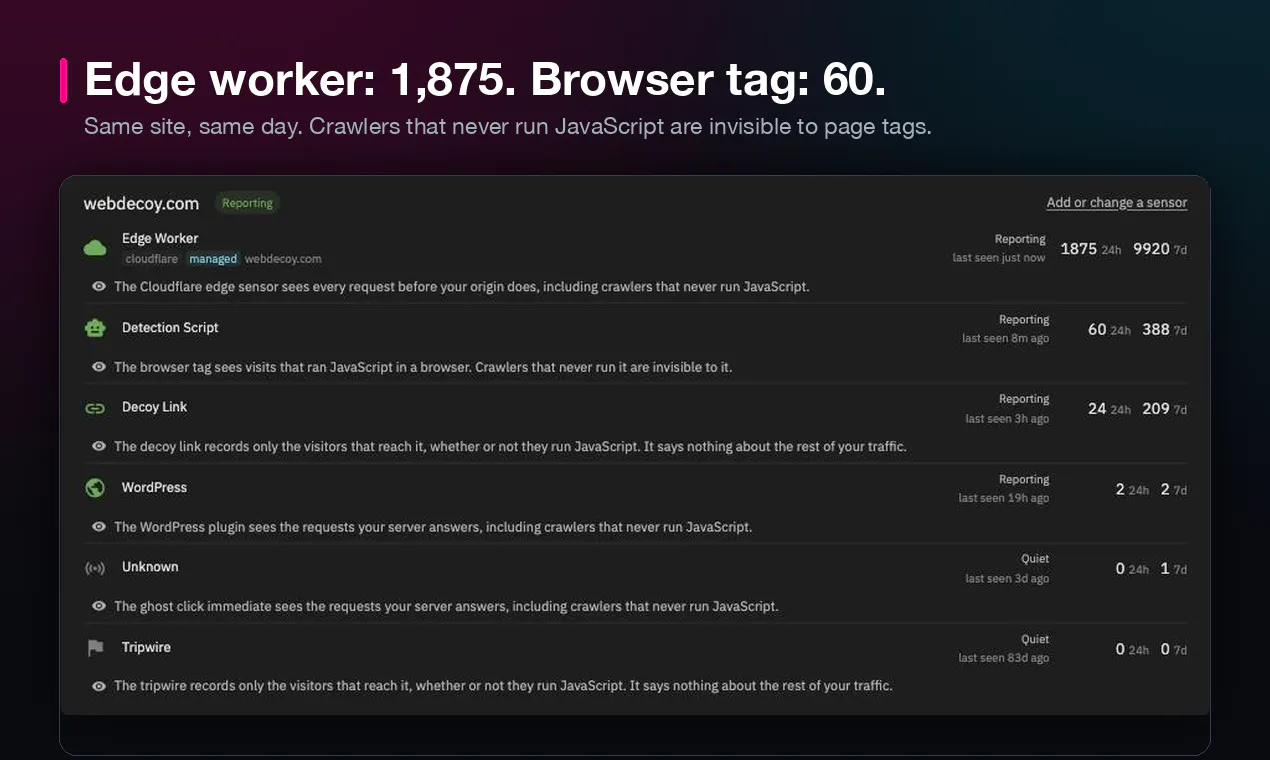The image size is (1270, 760).
Task: Click the 2 24h count for WordPress
Action: coord(1132,490)
